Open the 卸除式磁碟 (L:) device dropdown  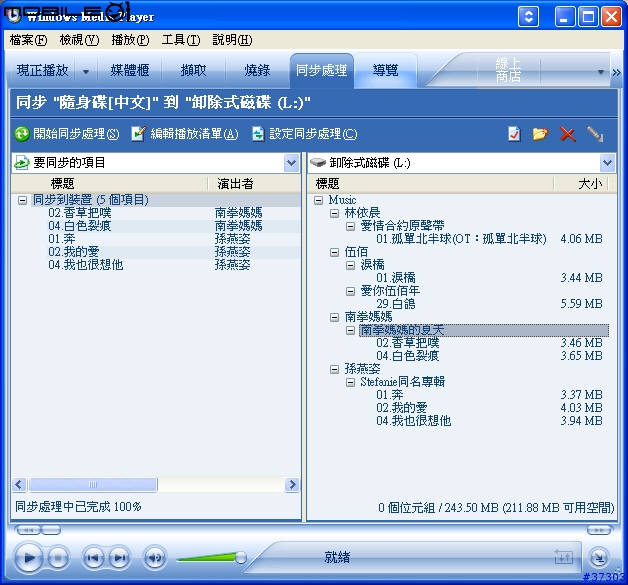click(607, 163)
